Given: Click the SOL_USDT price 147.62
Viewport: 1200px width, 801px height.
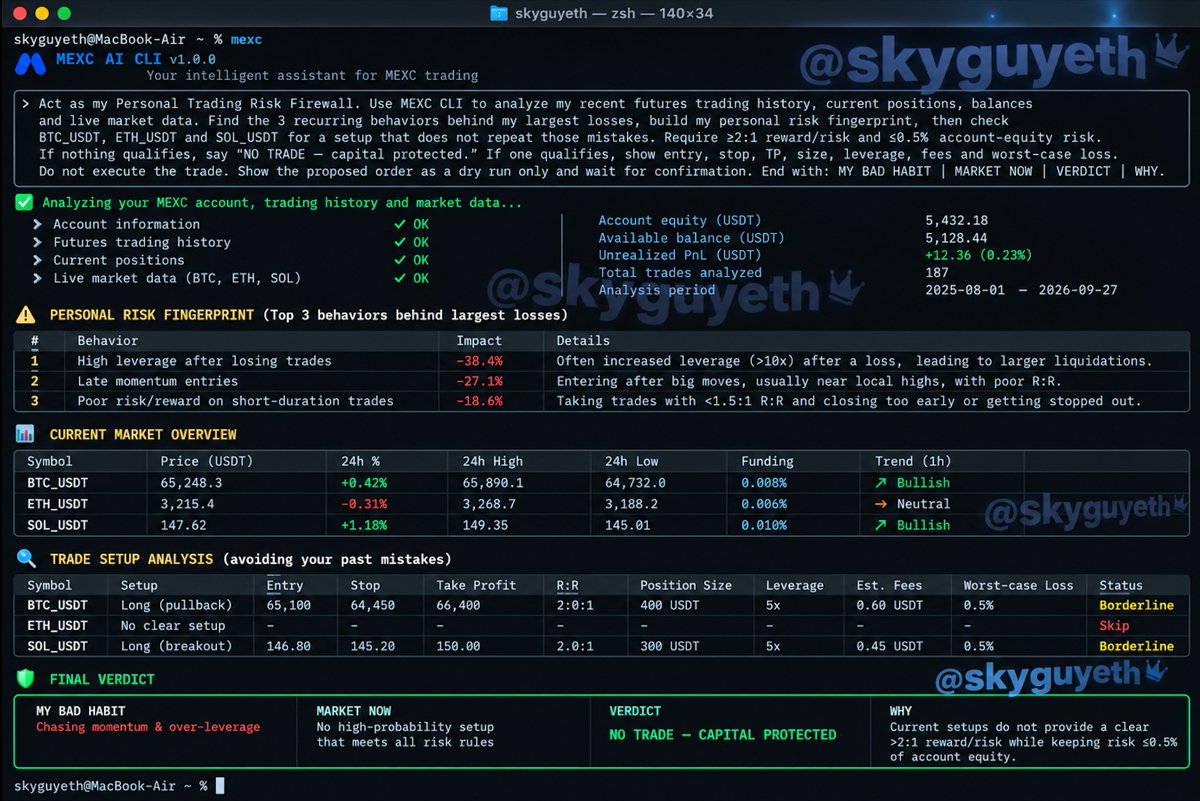Looking at the screenshot, I should [x=183, y=525].
